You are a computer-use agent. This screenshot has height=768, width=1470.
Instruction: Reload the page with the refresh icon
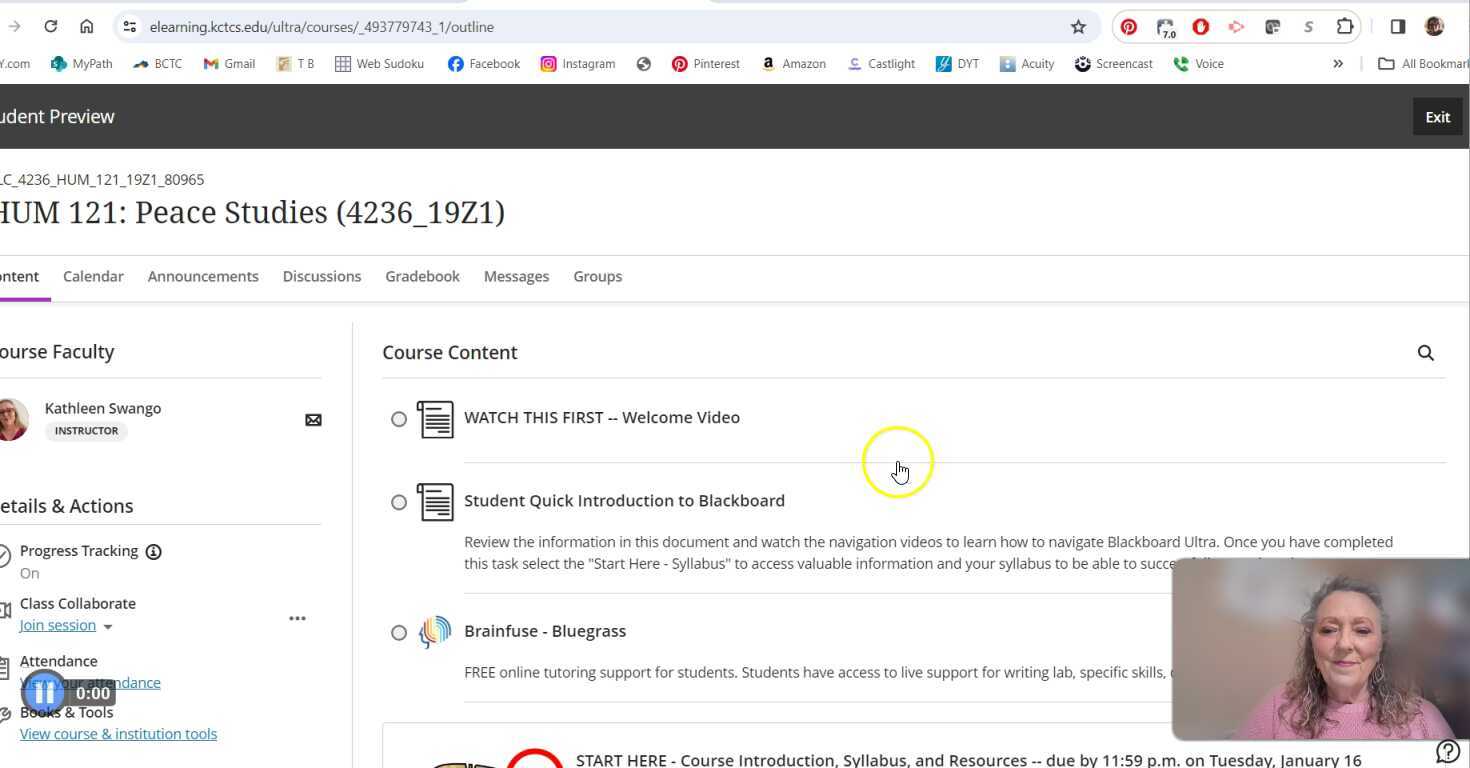point(51,27)
